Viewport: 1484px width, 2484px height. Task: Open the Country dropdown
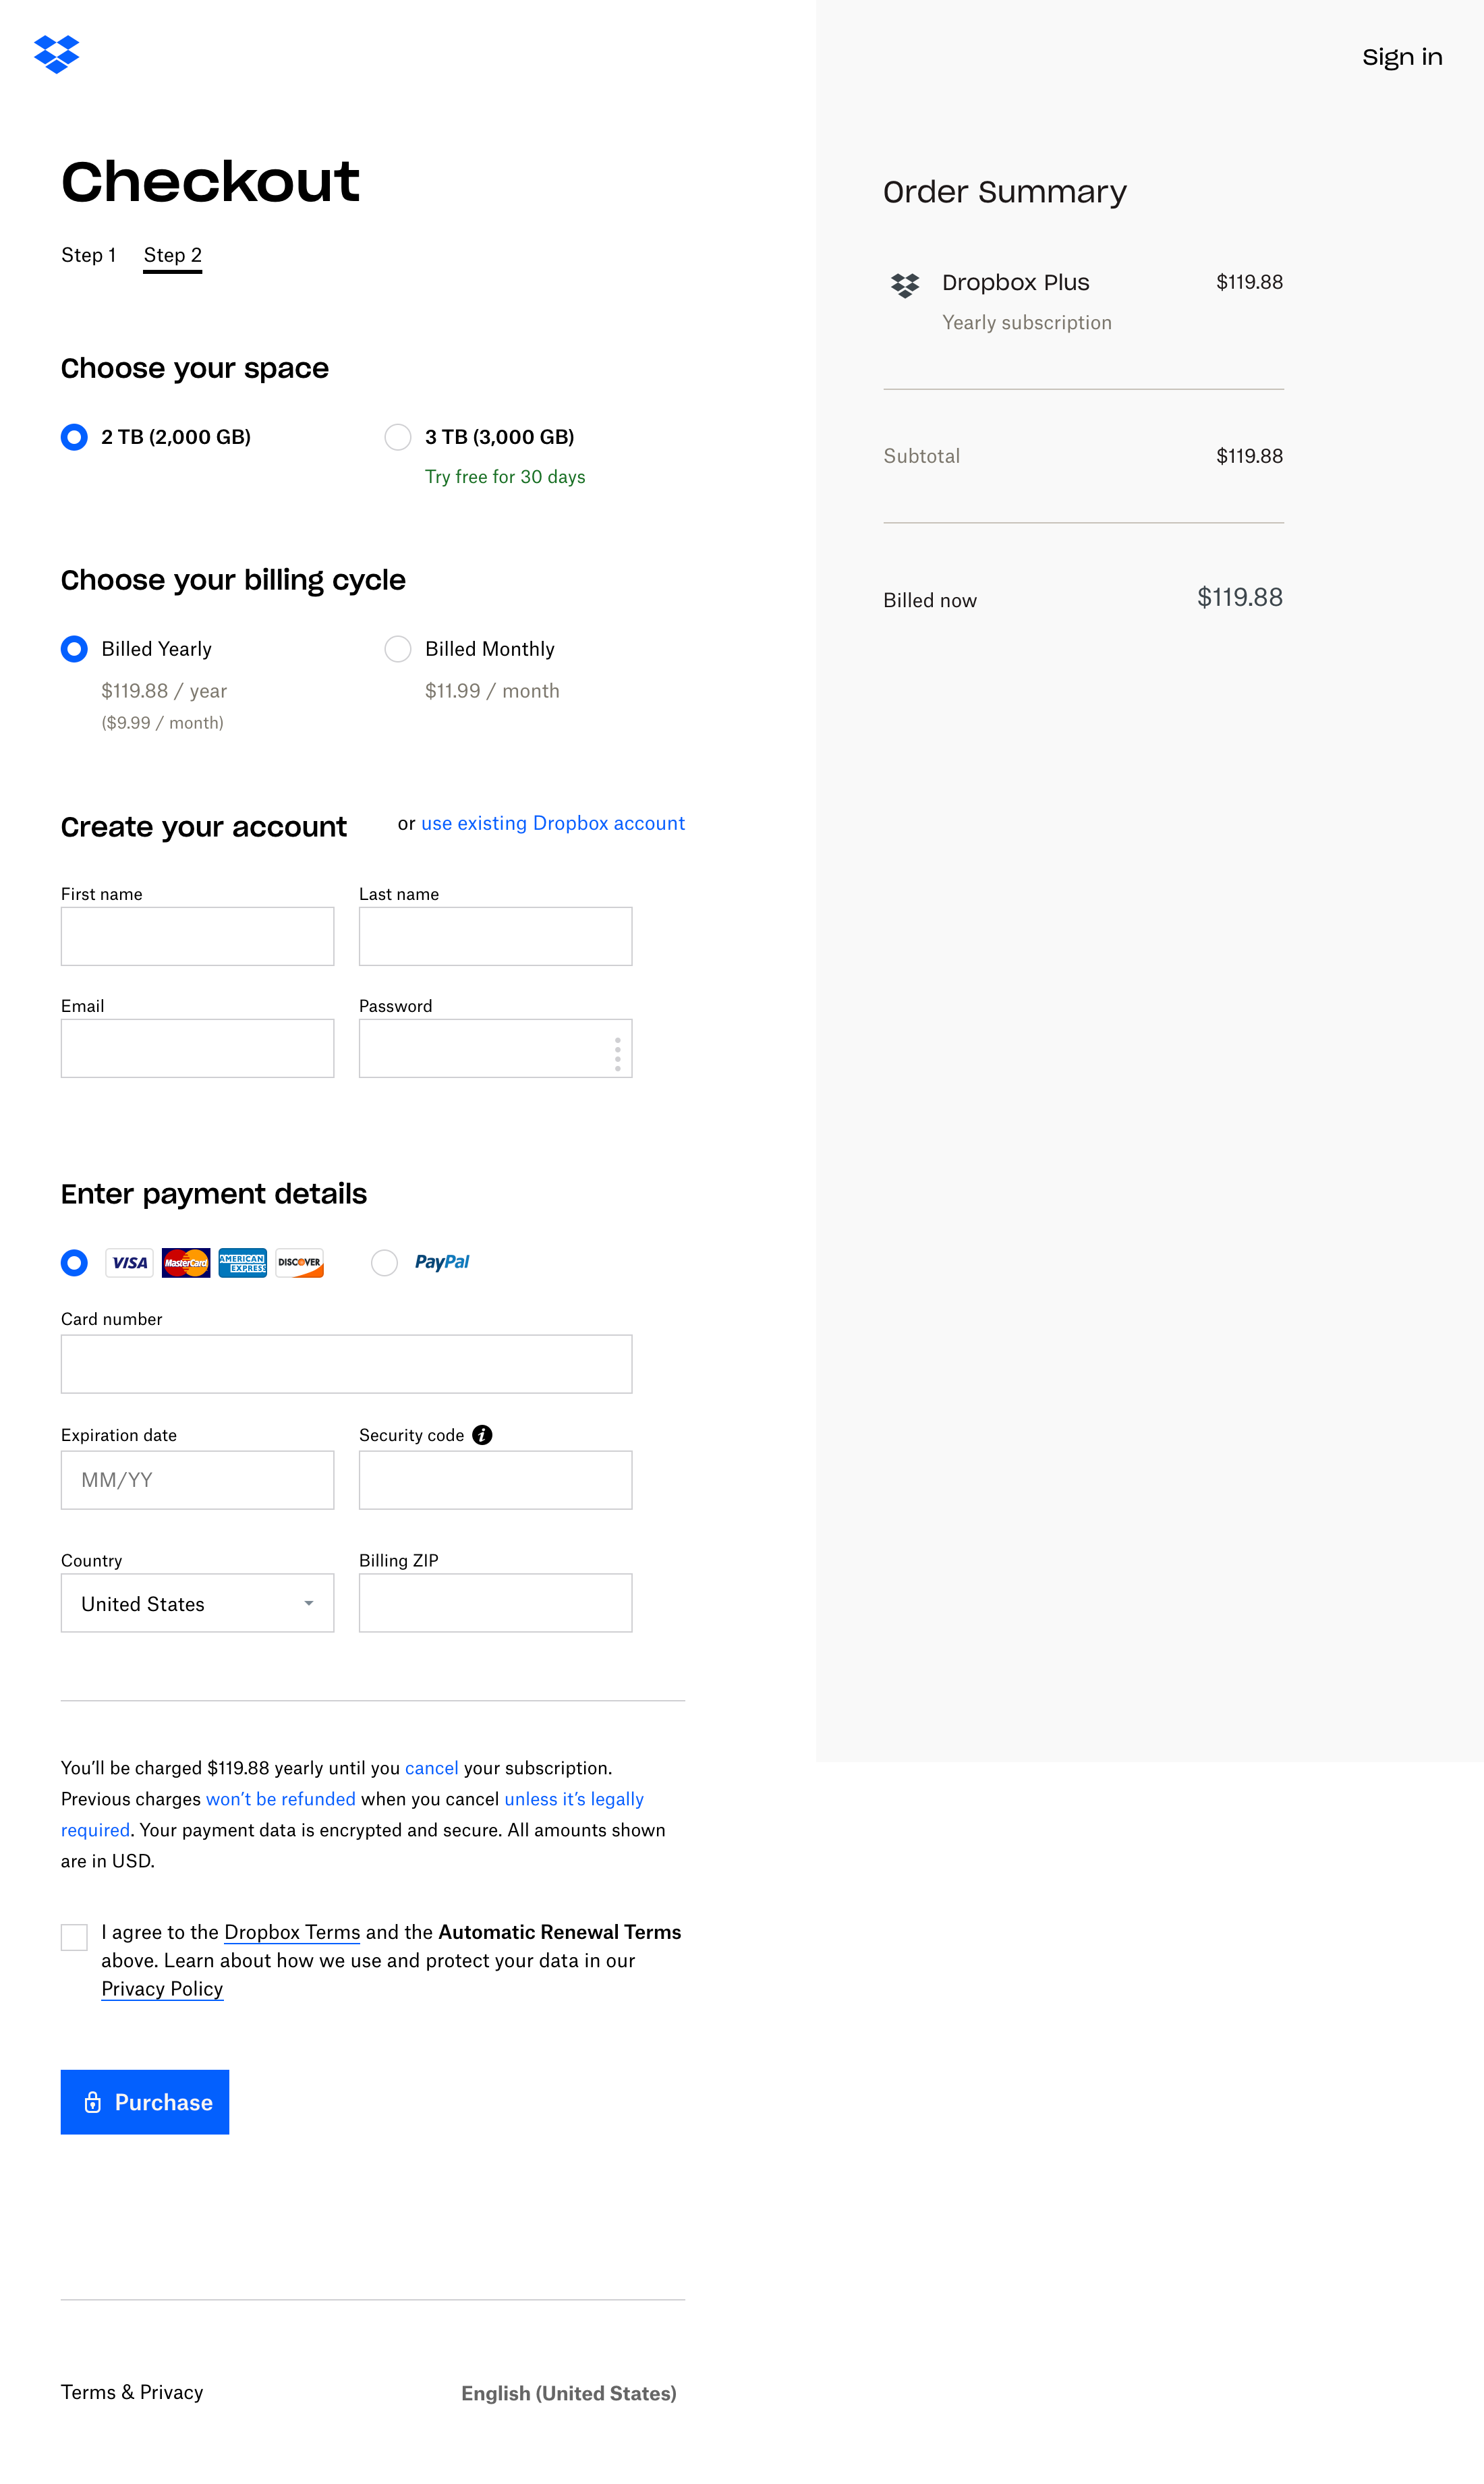(x=197, y=1603)
